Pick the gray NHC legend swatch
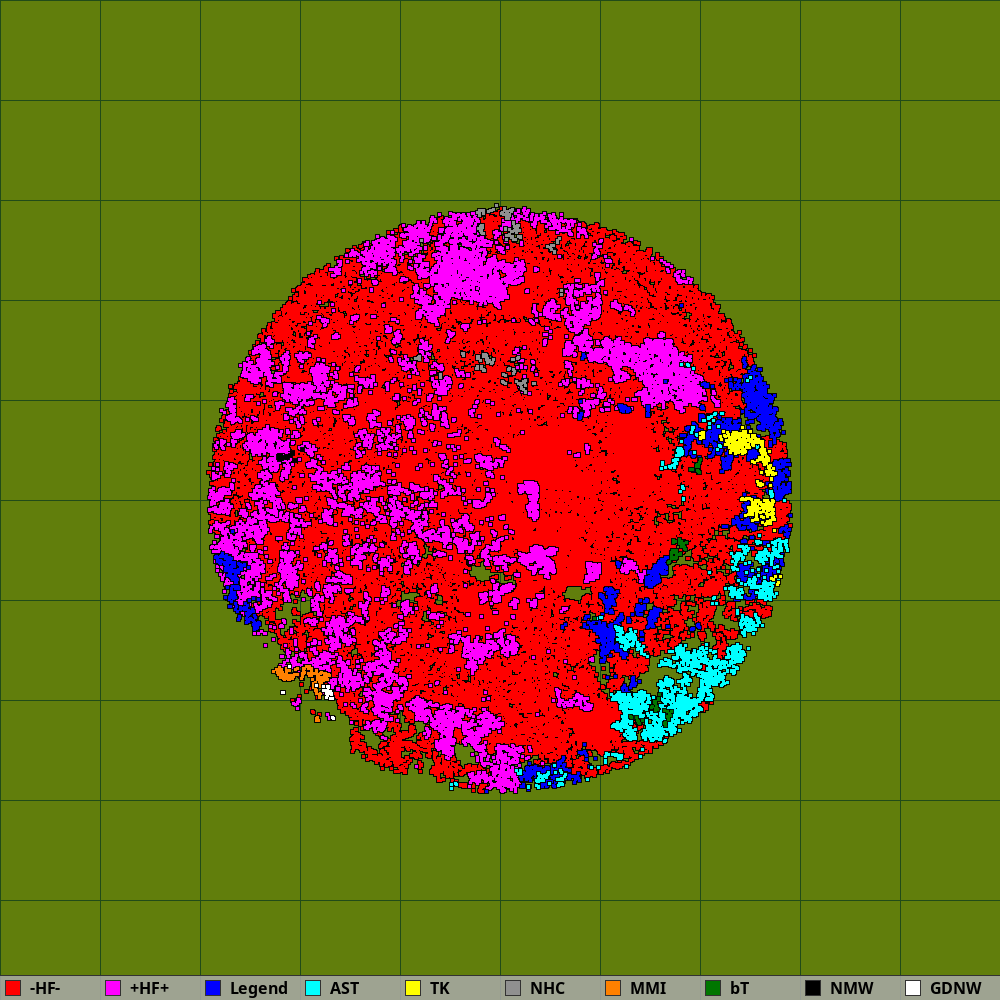This screenshot has height=1000, width=1000. tap(513, 988)
